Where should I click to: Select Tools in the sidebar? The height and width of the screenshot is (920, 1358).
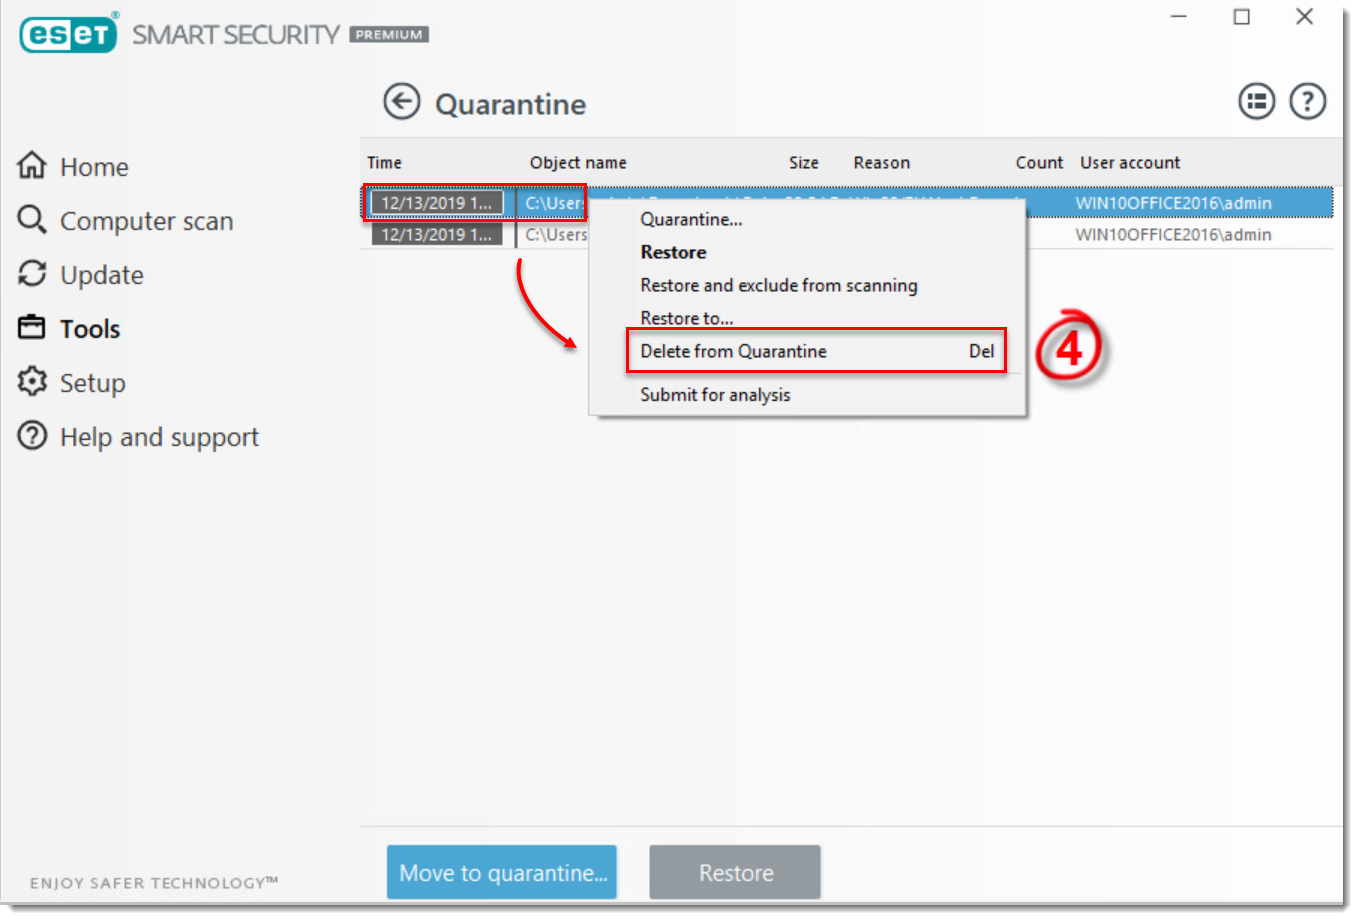tap(89, 329)
